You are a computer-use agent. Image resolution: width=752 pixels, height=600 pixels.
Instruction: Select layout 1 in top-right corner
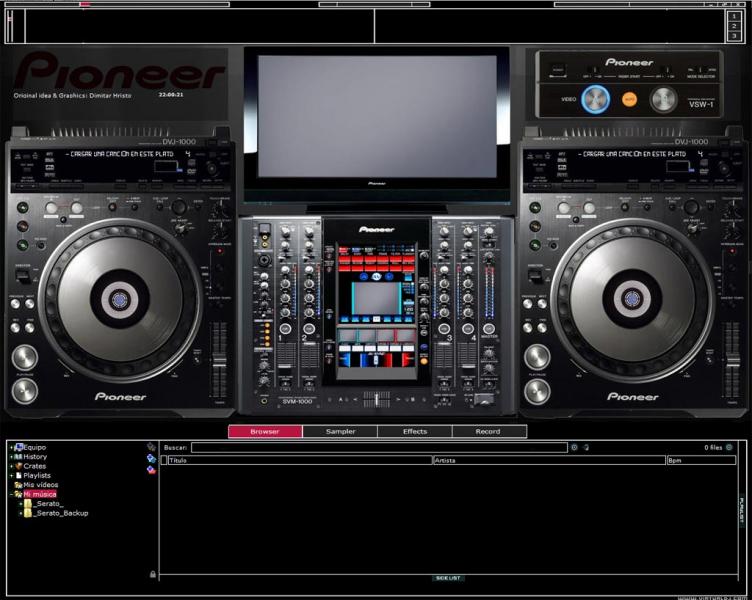point(734,16)
